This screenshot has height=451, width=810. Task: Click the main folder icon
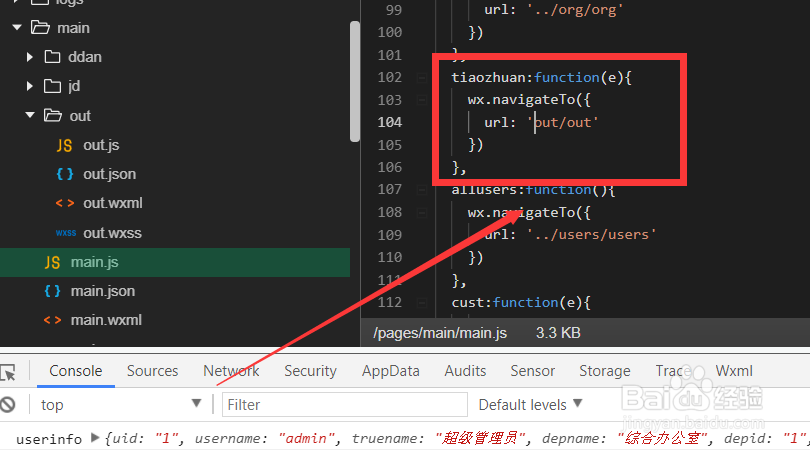(40, 27)
